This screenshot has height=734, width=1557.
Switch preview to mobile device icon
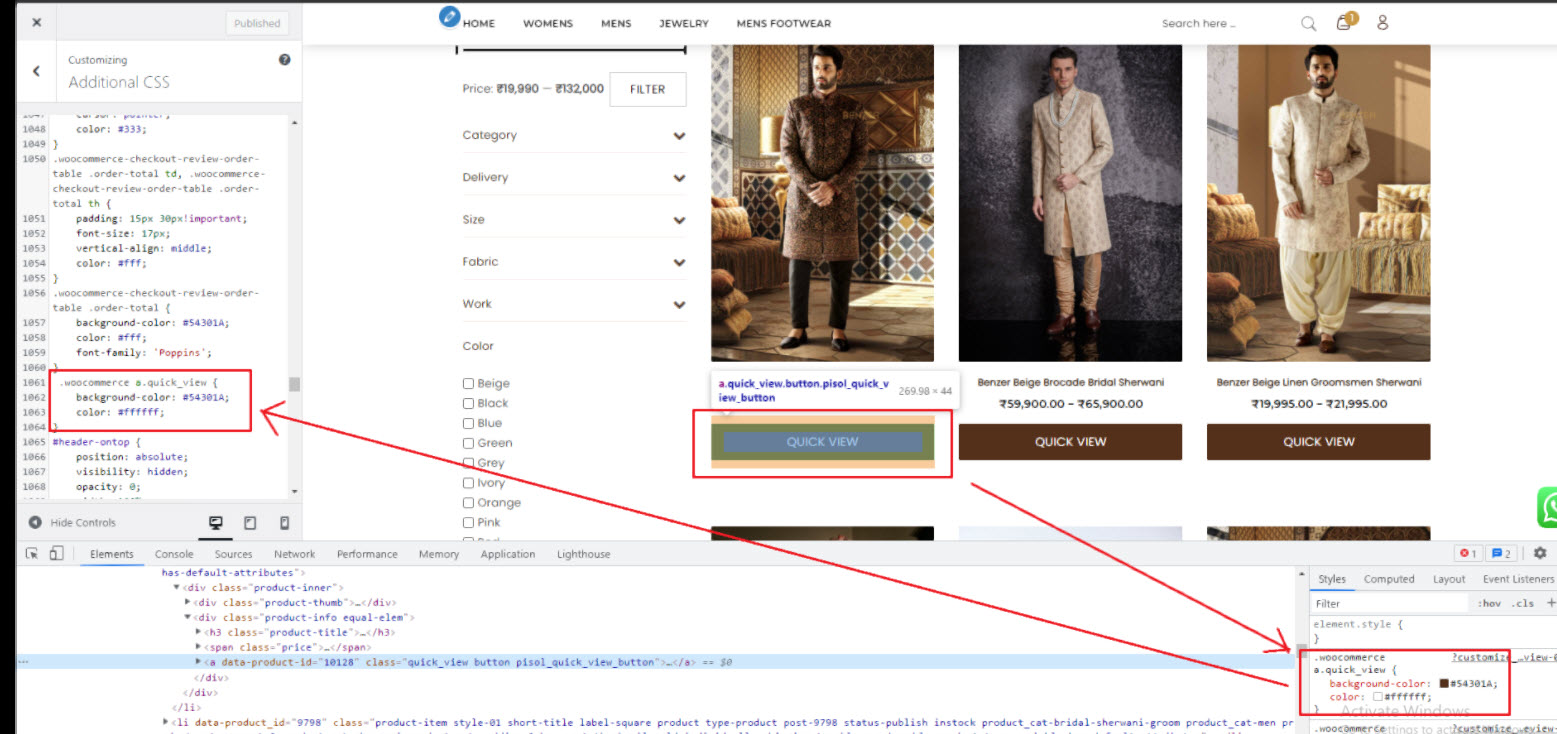click(284, 522)
